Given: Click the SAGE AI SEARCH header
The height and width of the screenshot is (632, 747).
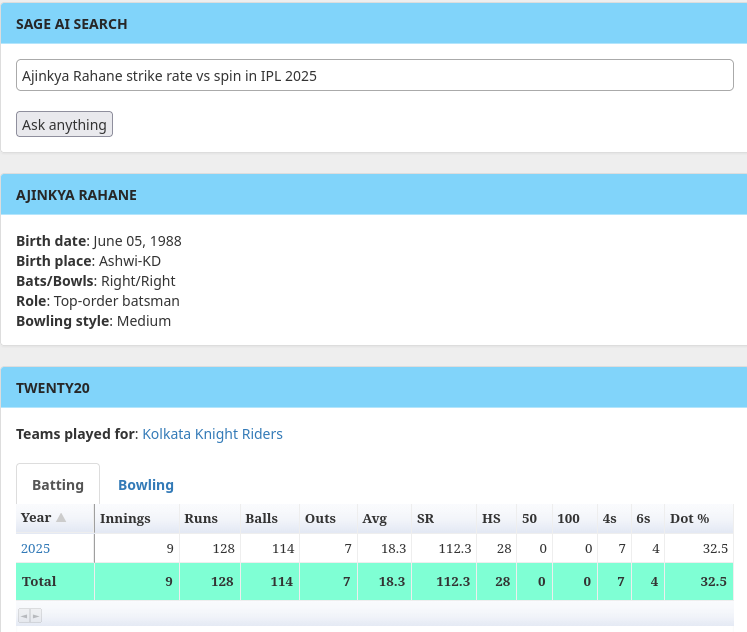Looking at the screenshot, I should point(374,24).
